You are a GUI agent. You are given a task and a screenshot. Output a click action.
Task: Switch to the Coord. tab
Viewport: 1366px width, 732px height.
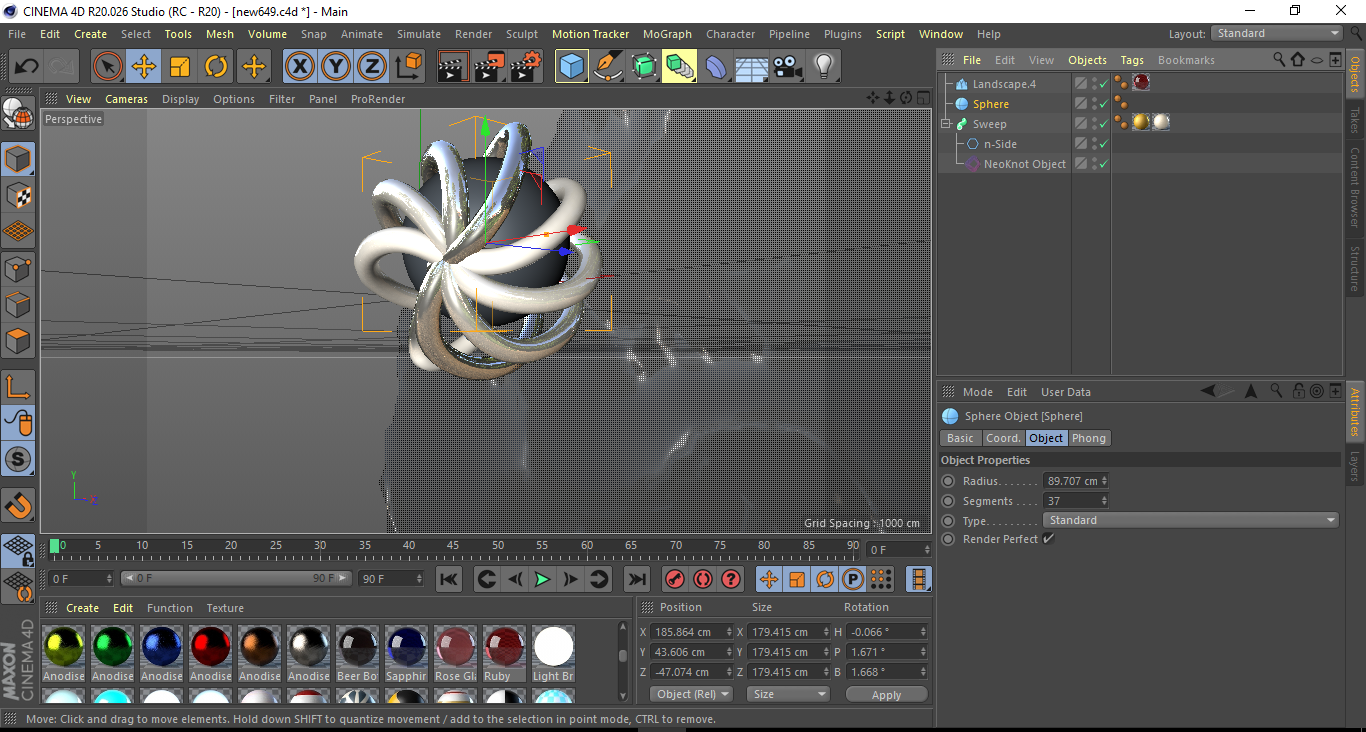coord(1003,438)
